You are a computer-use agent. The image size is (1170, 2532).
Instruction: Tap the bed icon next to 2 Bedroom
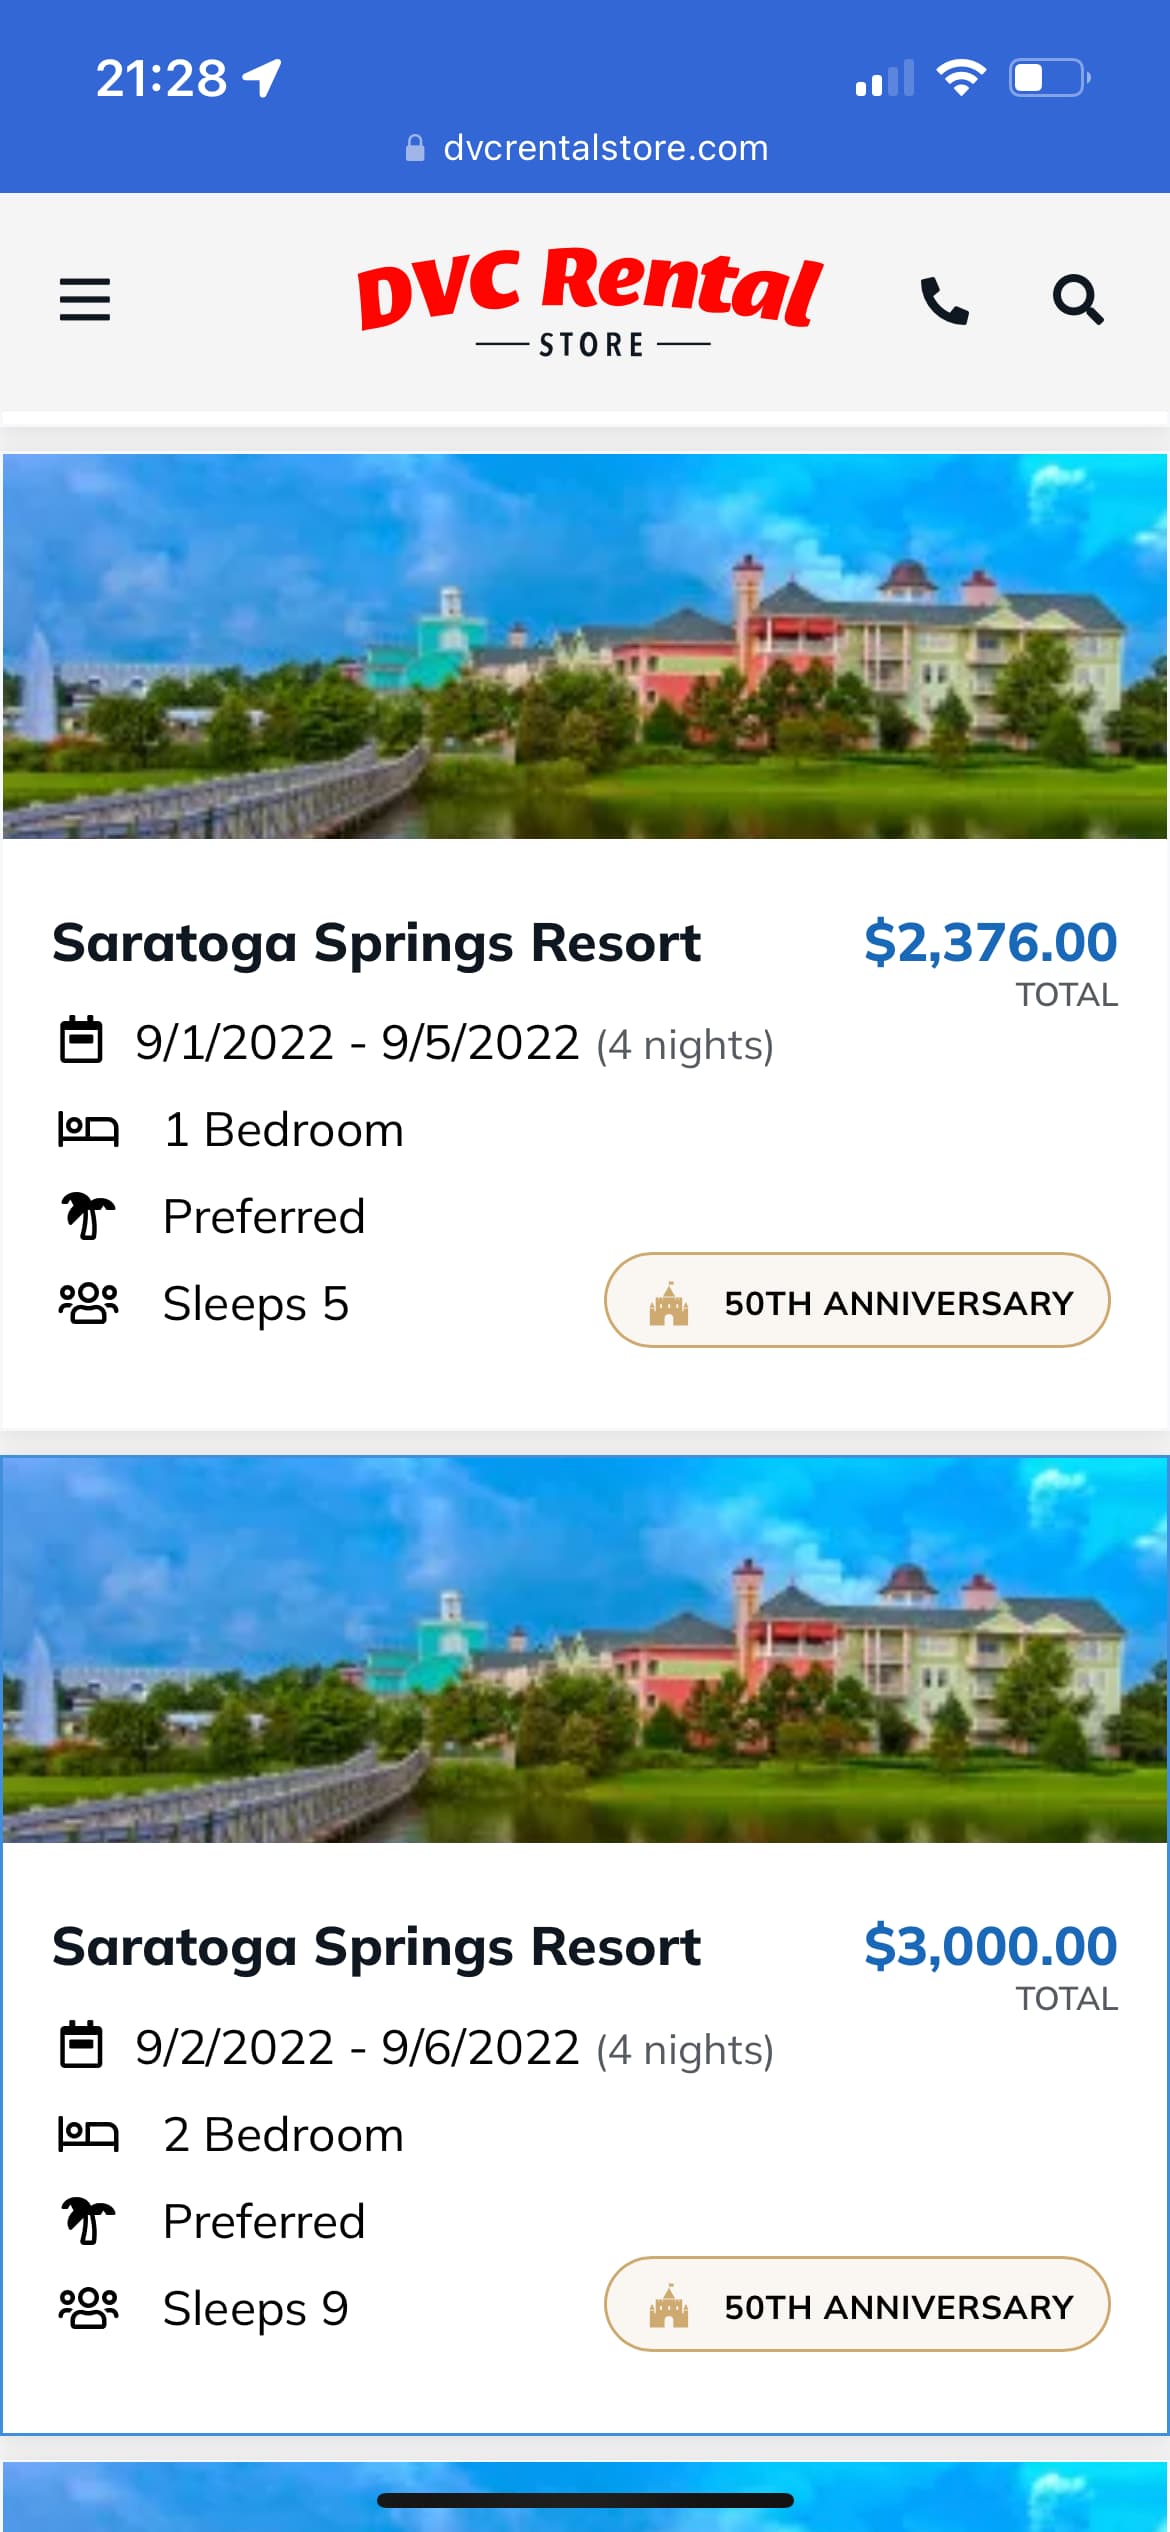(x=88, y=2134)
